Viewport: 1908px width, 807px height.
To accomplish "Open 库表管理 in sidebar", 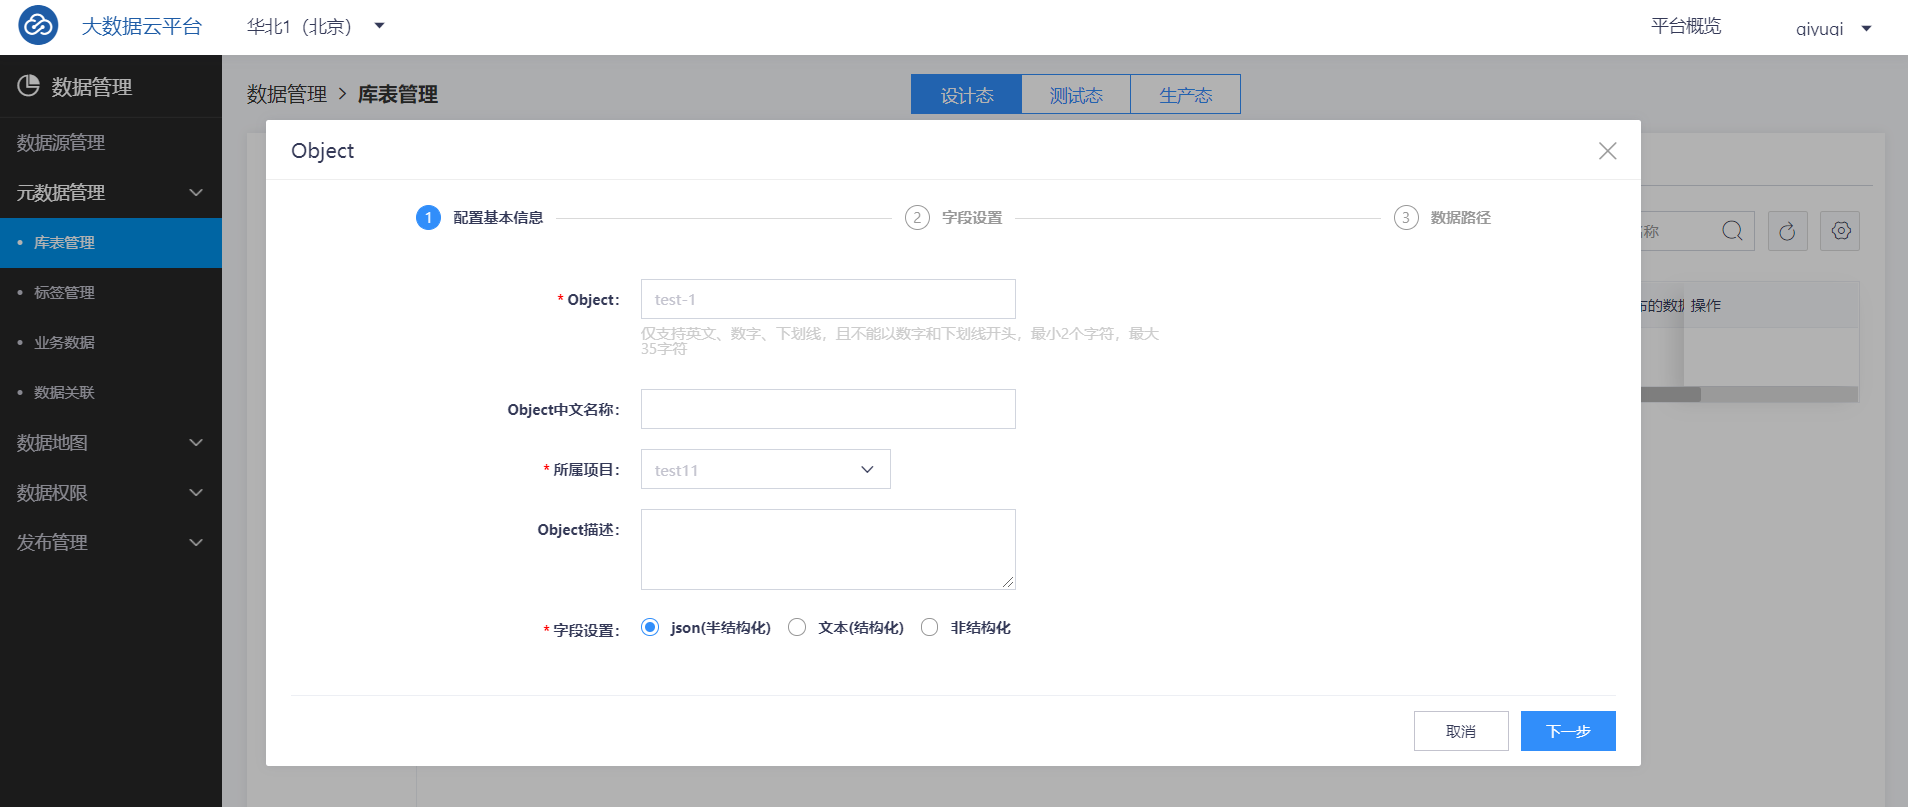I will click(110, 242).
